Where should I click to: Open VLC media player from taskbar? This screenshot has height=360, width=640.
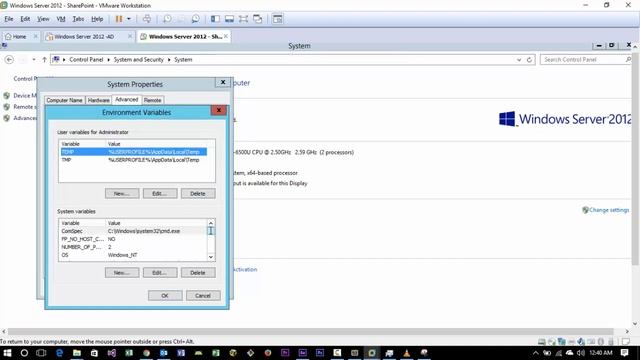(x=407, y=353)
